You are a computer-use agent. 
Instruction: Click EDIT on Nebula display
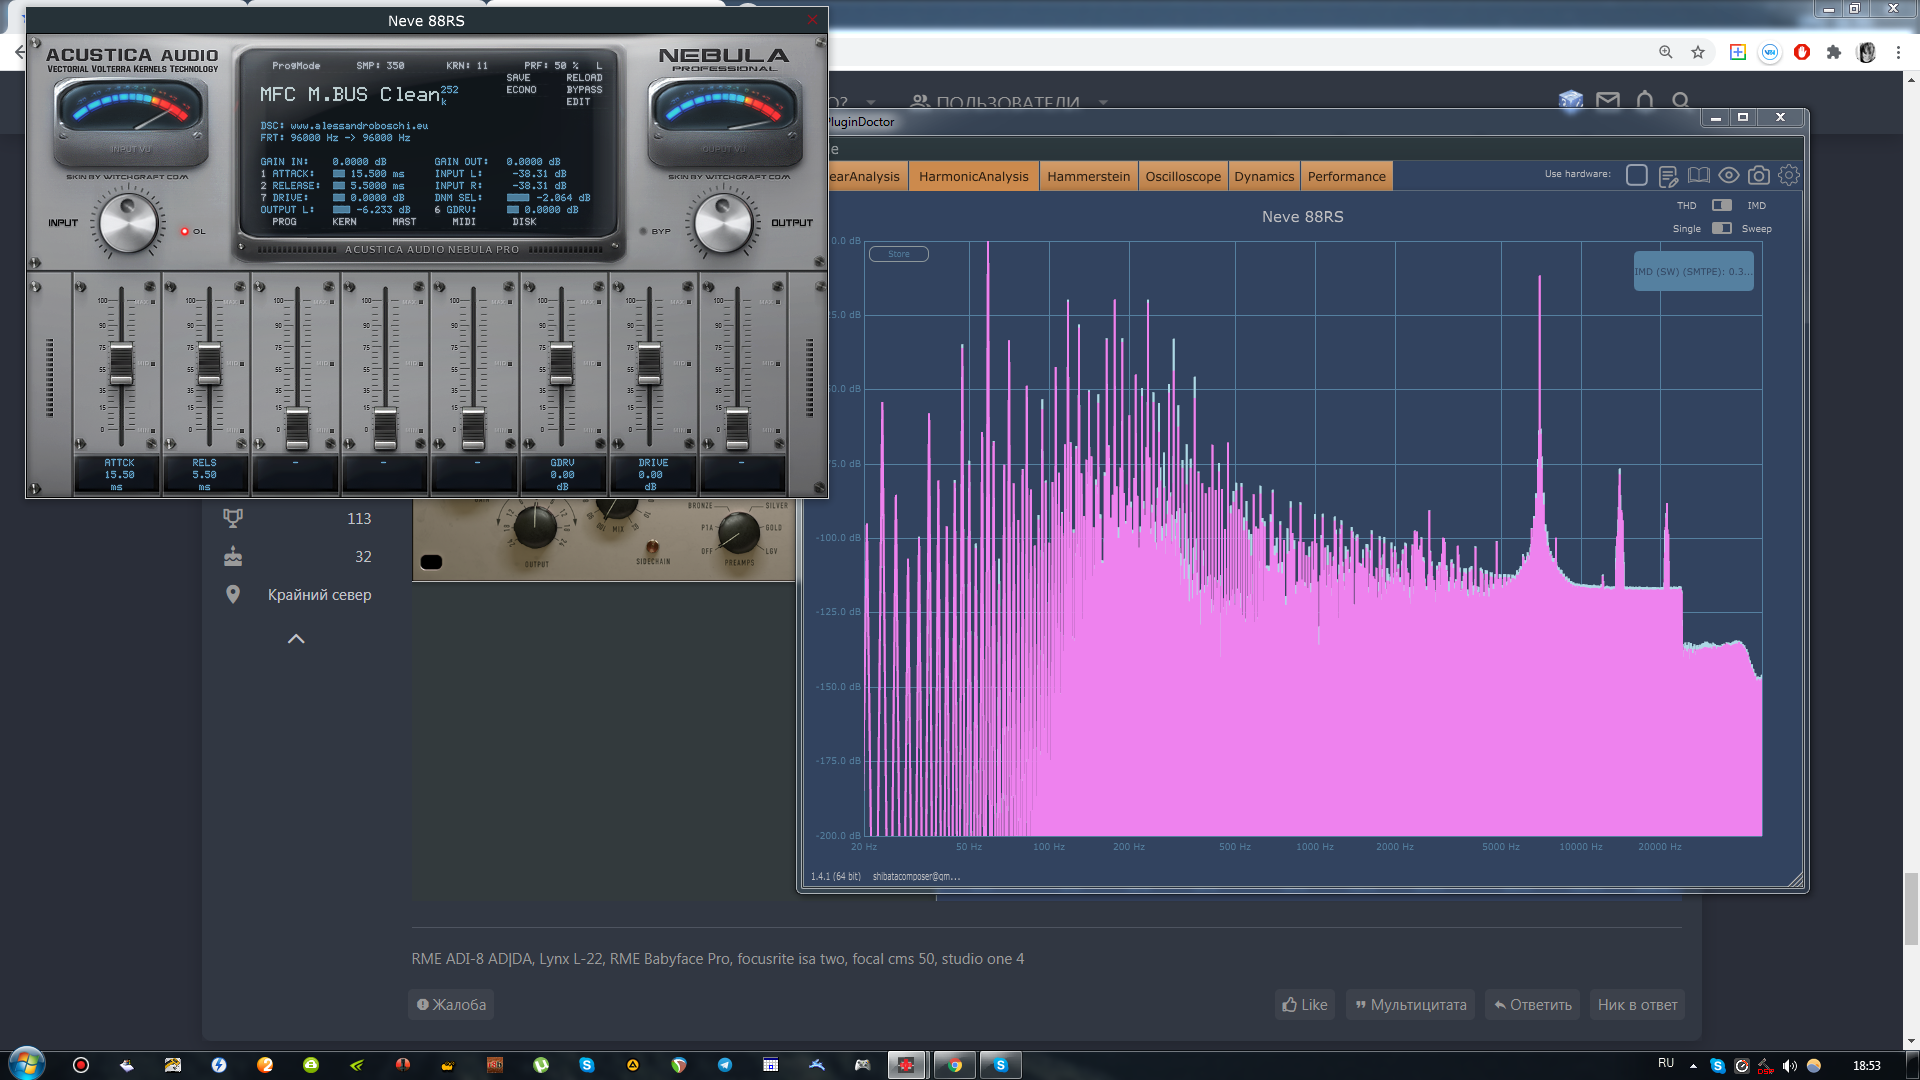click(x=578, y=101)
